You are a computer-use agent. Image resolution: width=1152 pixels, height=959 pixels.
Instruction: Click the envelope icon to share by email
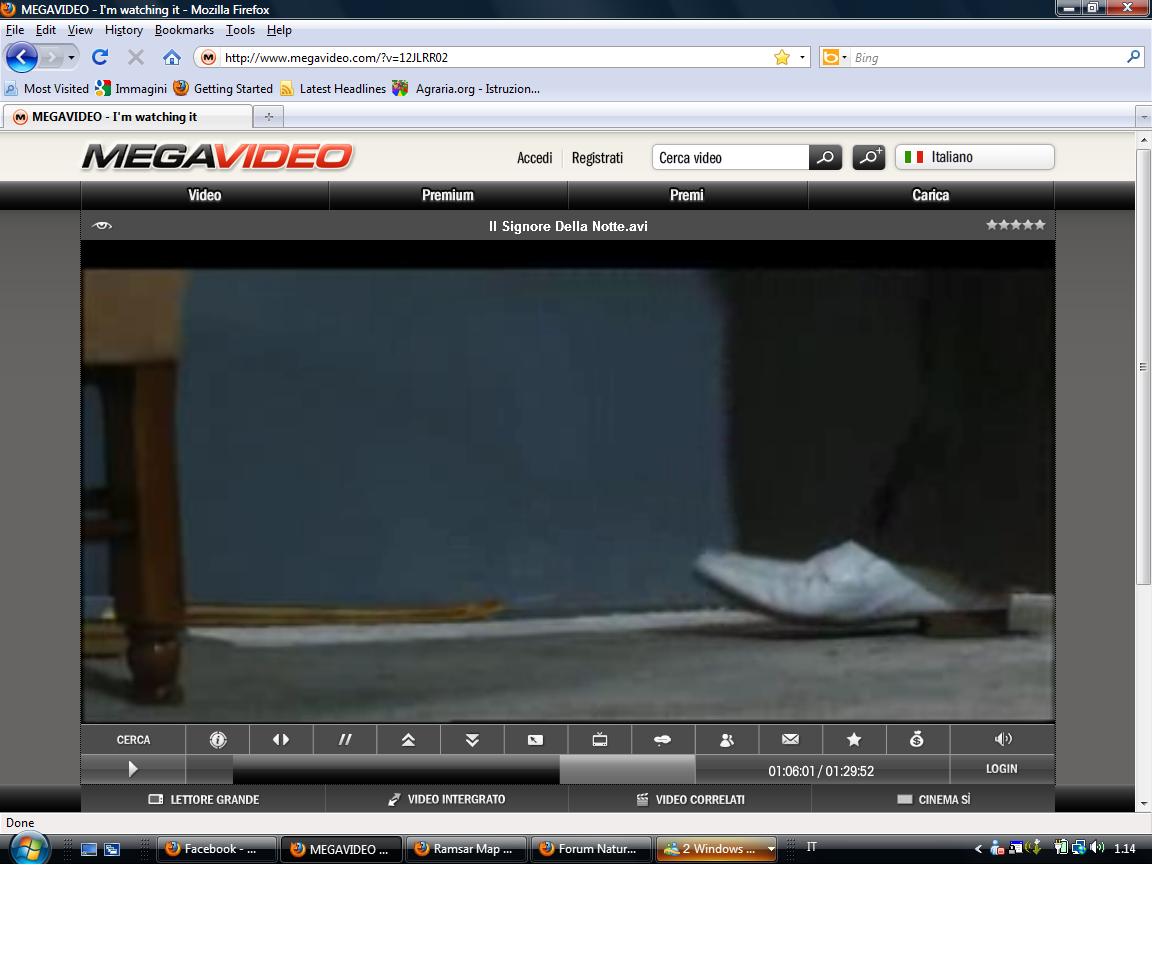(790, 740)
